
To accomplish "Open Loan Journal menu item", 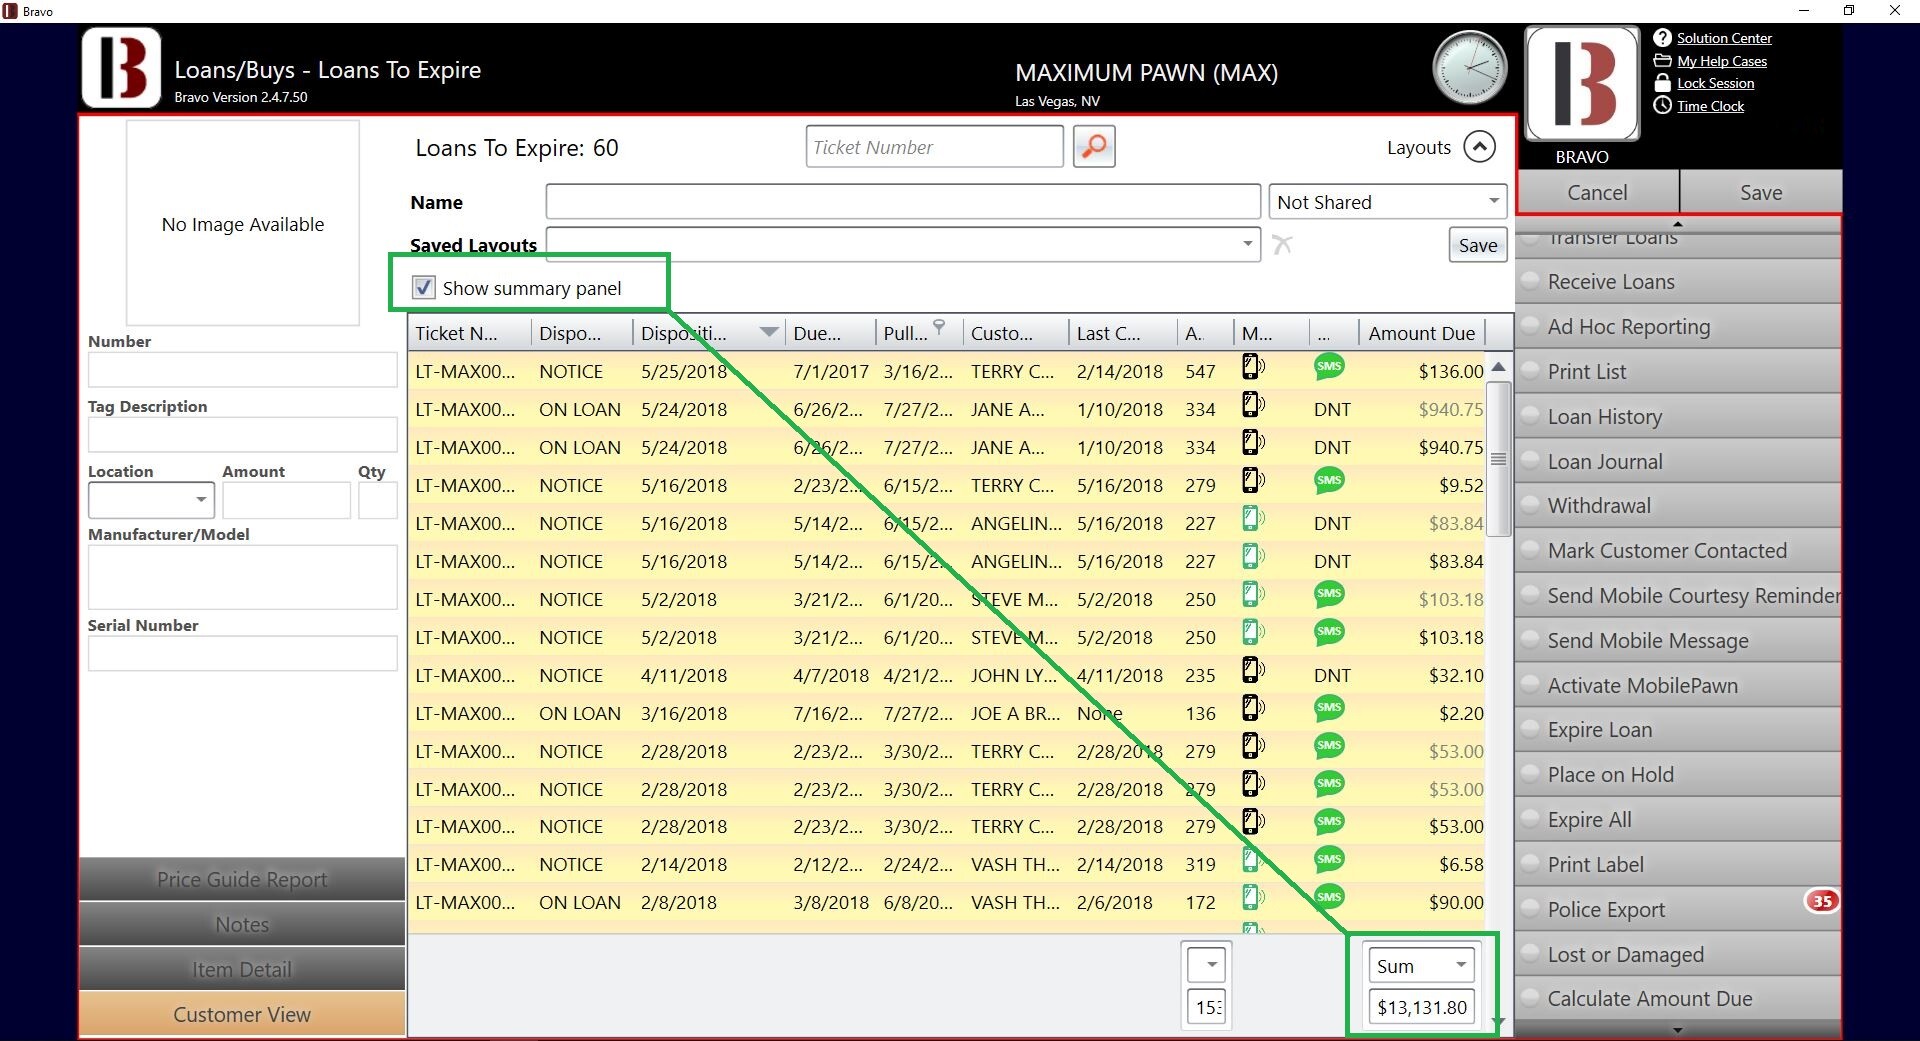I will 1679,461.
